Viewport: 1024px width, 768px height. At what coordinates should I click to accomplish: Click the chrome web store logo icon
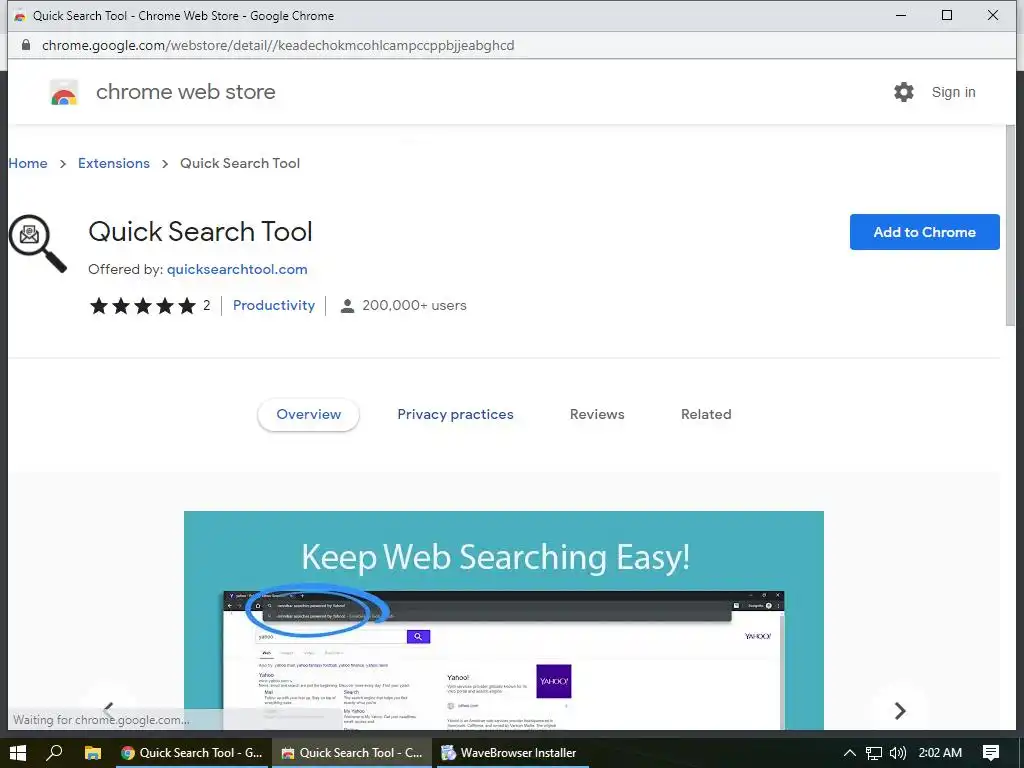pyautogui.click(x=64, y=92)
